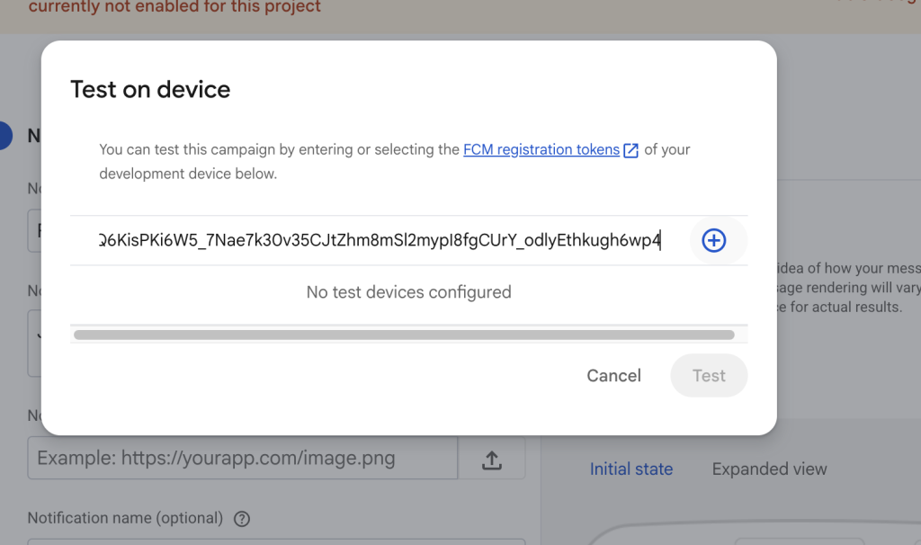
Task: Click the disabled Test button
Action: point(709,375)
